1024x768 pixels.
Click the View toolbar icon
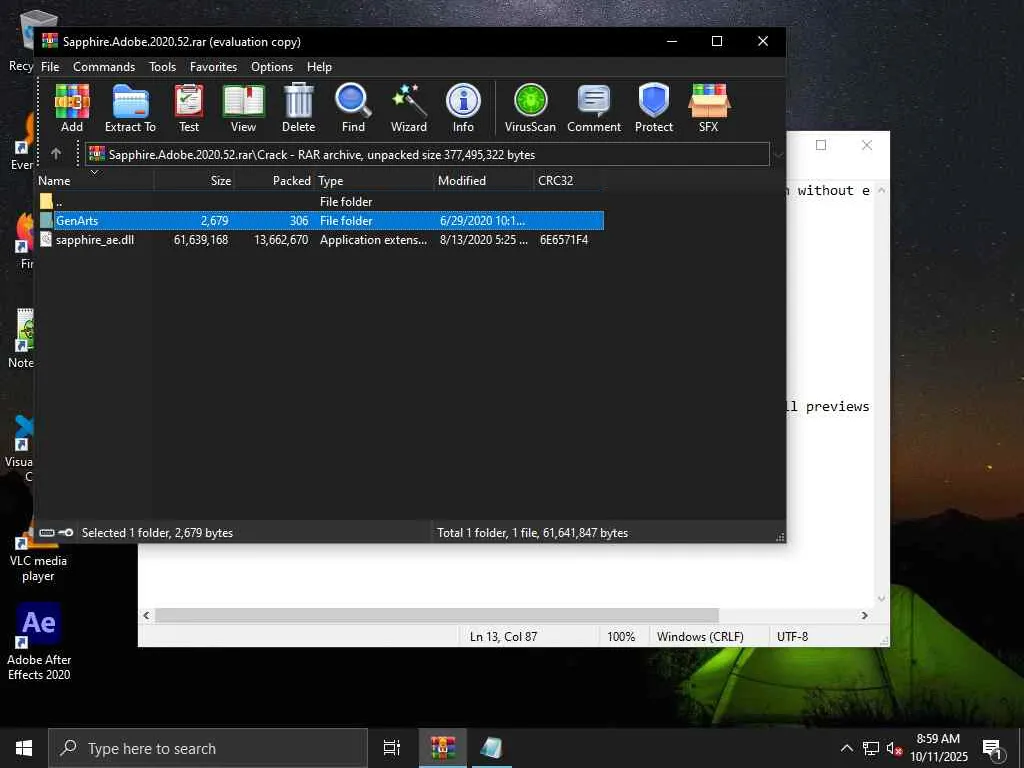[x=244, y=108]
